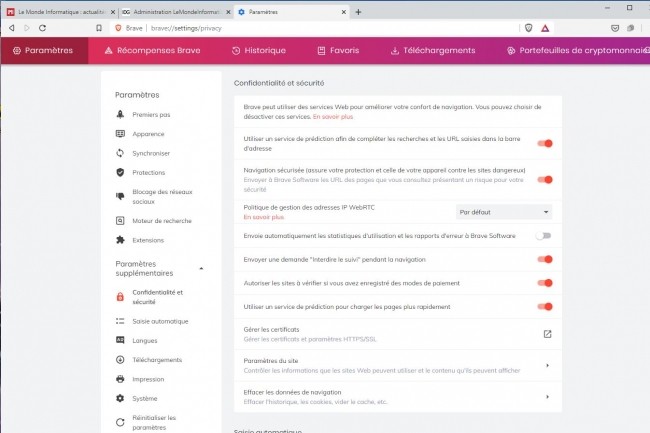650x433 pixels.
Task: Click En savoir plus link about Web services
Action: click(x=333, y=117)
